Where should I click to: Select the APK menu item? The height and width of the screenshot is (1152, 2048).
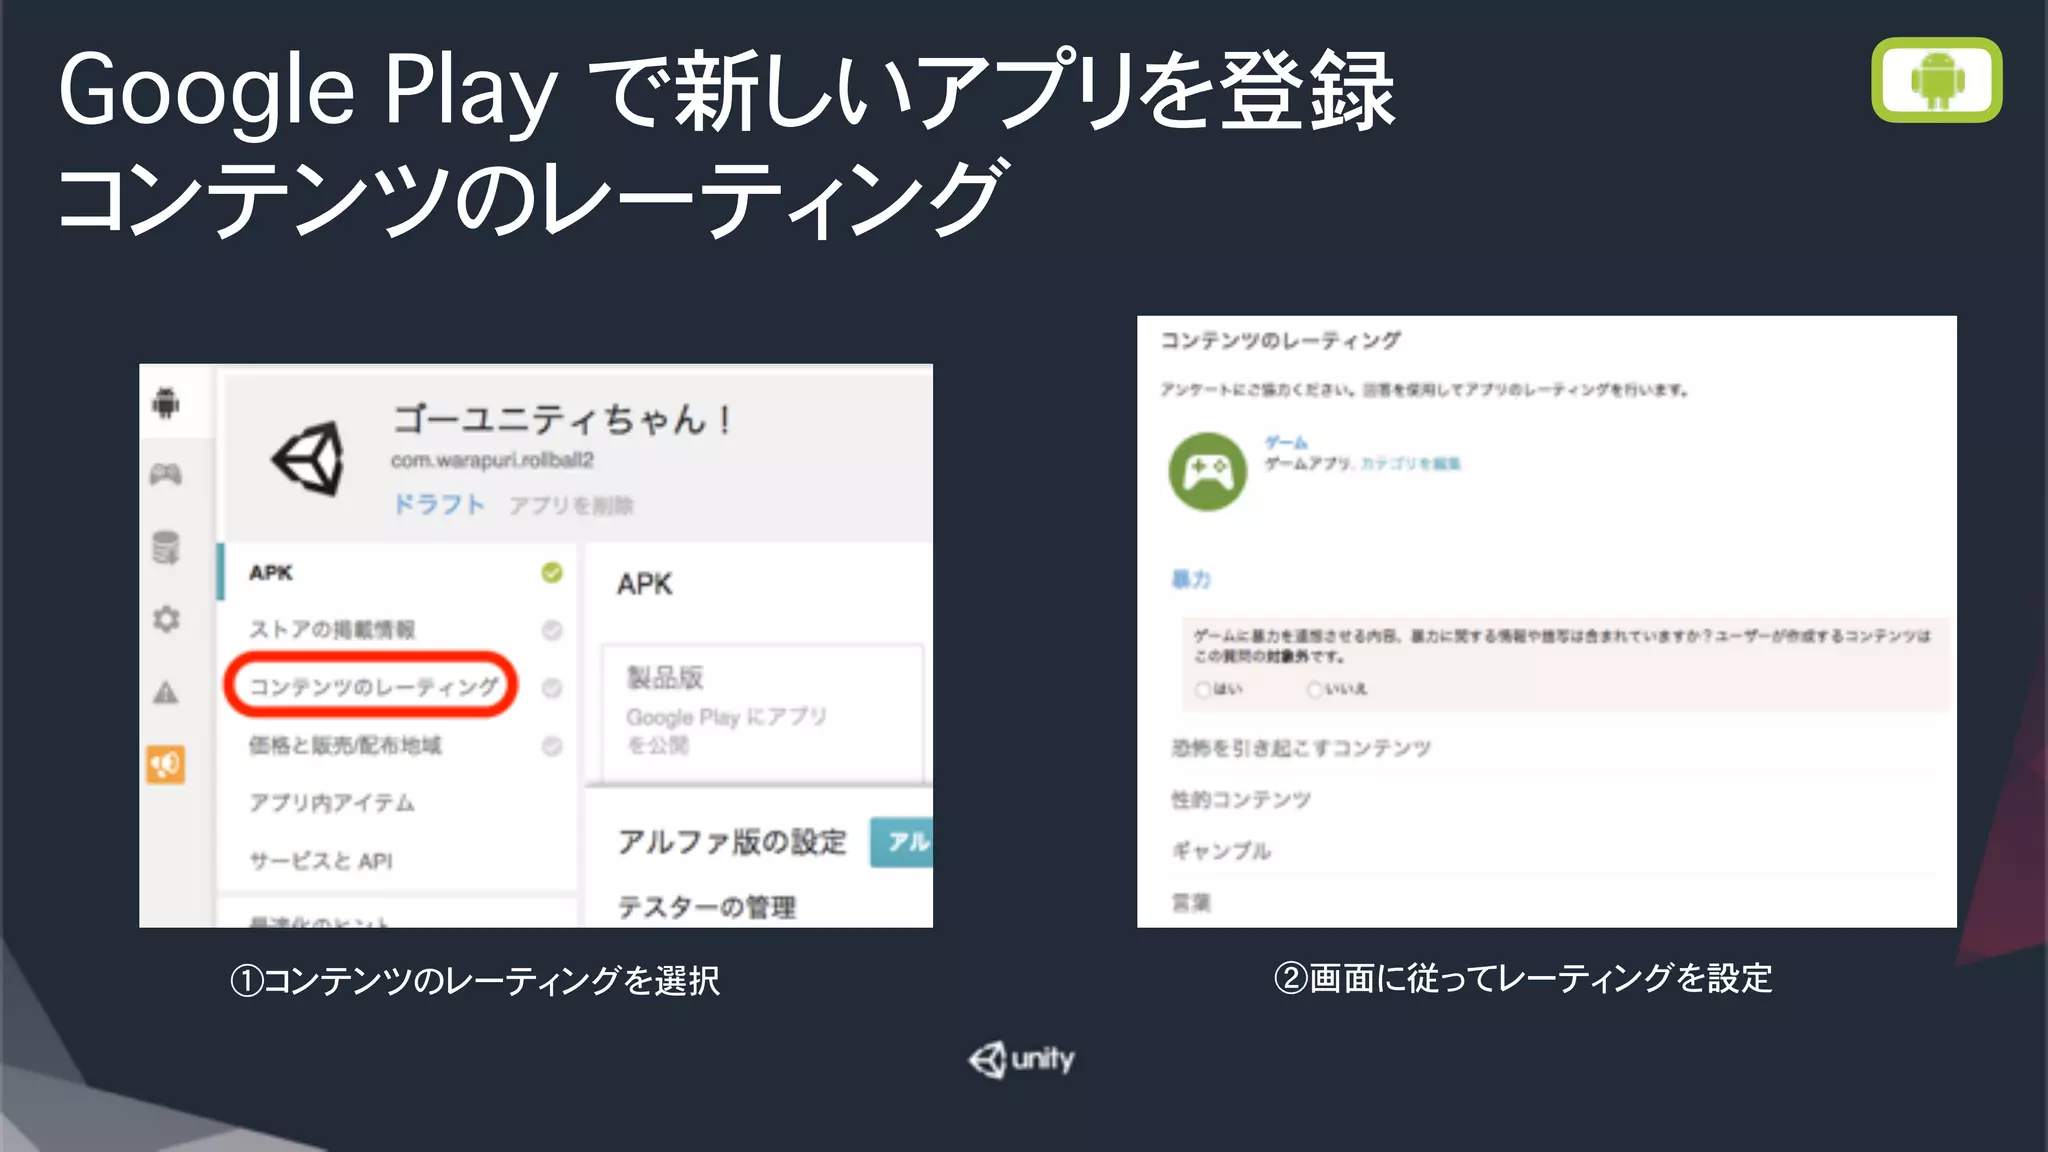click(x=271, y=572)
